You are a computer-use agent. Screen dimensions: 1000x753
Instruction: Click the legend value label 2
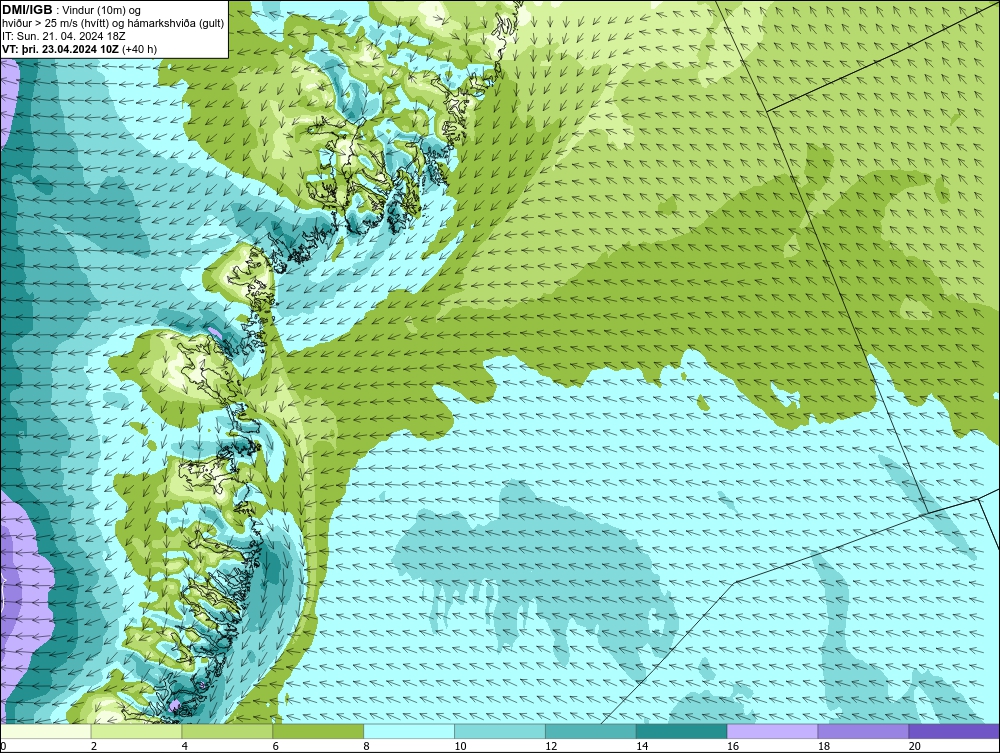[94, 746]
